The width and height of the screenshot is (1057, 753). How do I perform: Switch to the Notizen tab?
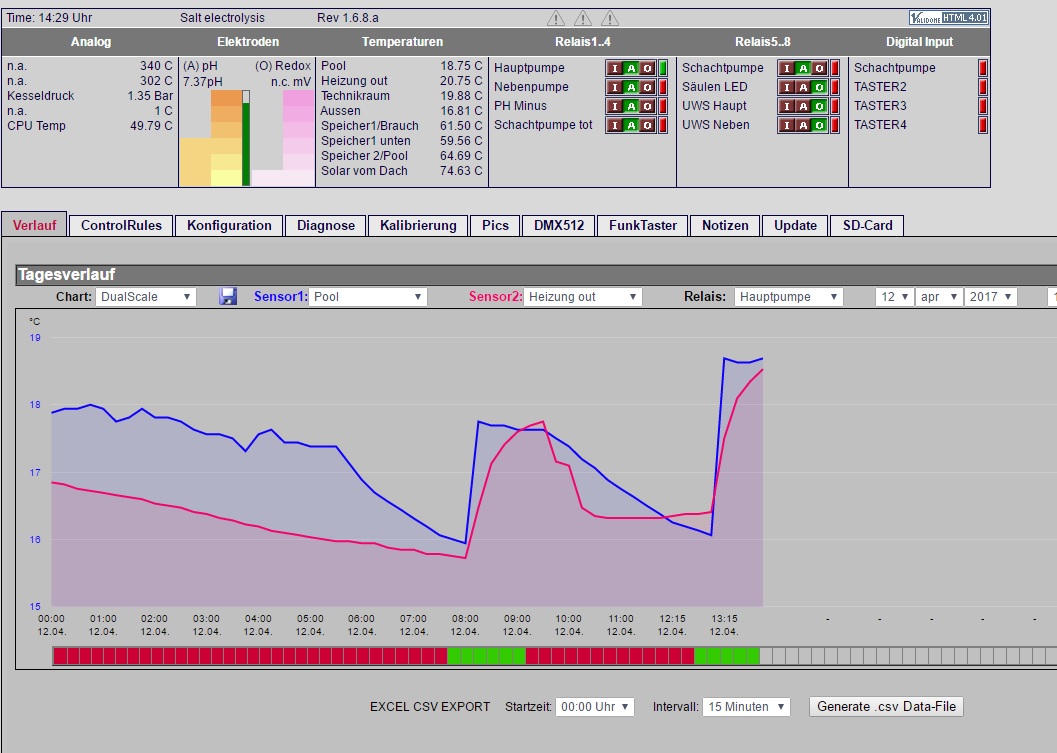pos(725,225)
